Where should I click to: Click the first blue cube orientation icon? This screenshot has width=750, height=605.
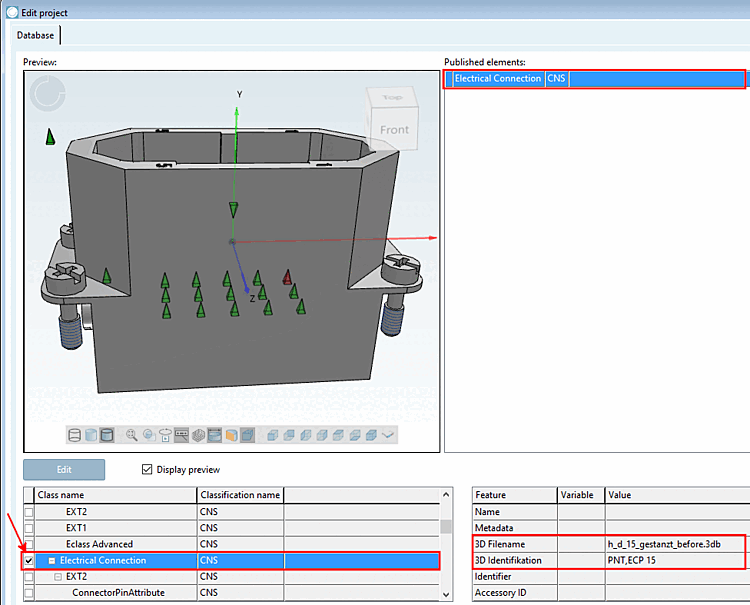coord(272,435)
